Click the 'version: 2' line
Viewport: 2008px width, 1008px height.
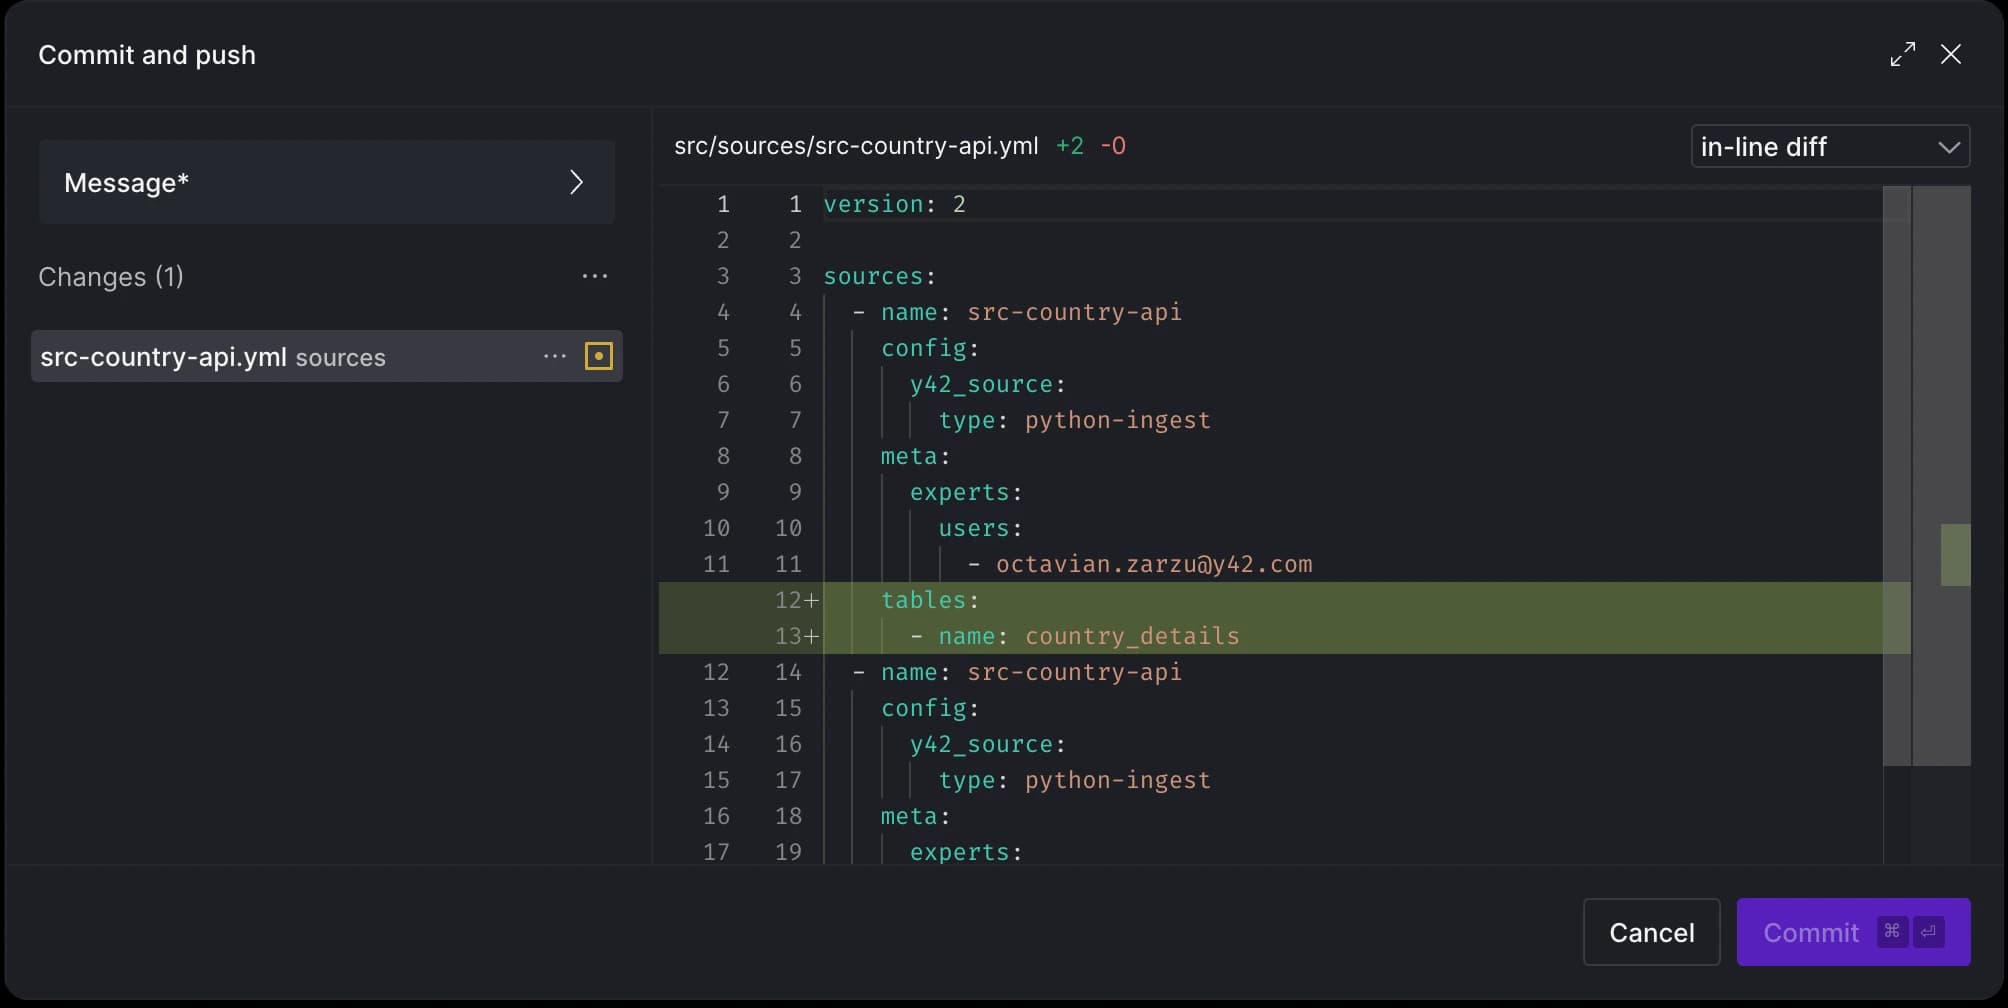point(894,204)
